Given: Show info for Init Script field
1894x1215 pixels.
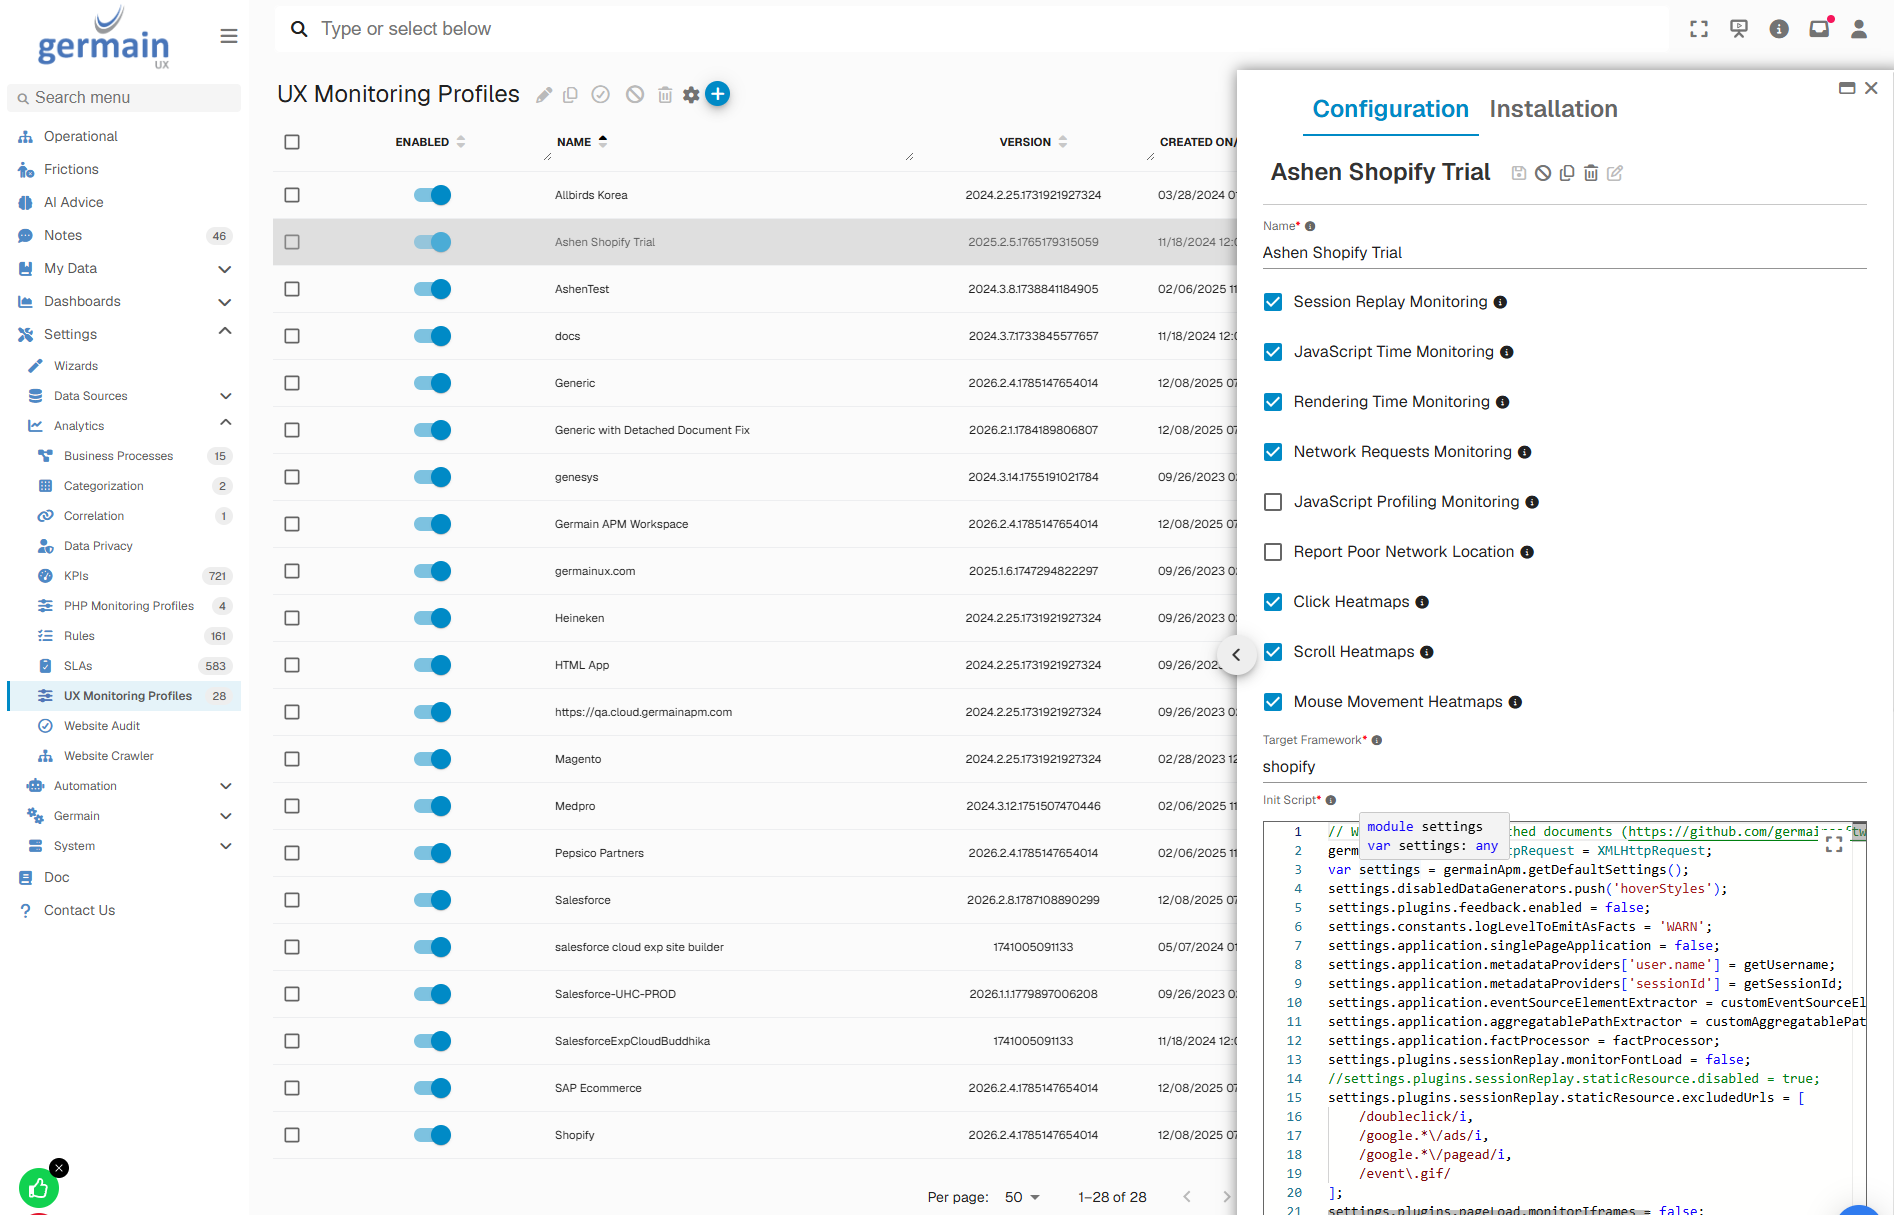Looking at the screenshot, I should [1331, 801].
